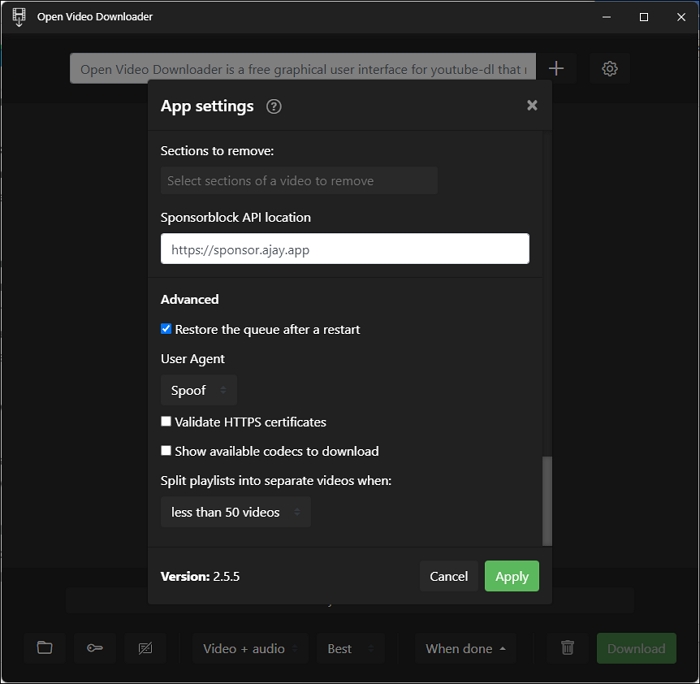700x684 pixels.
Task: Click the app logo in the title bar
Action: pos(19,17)
